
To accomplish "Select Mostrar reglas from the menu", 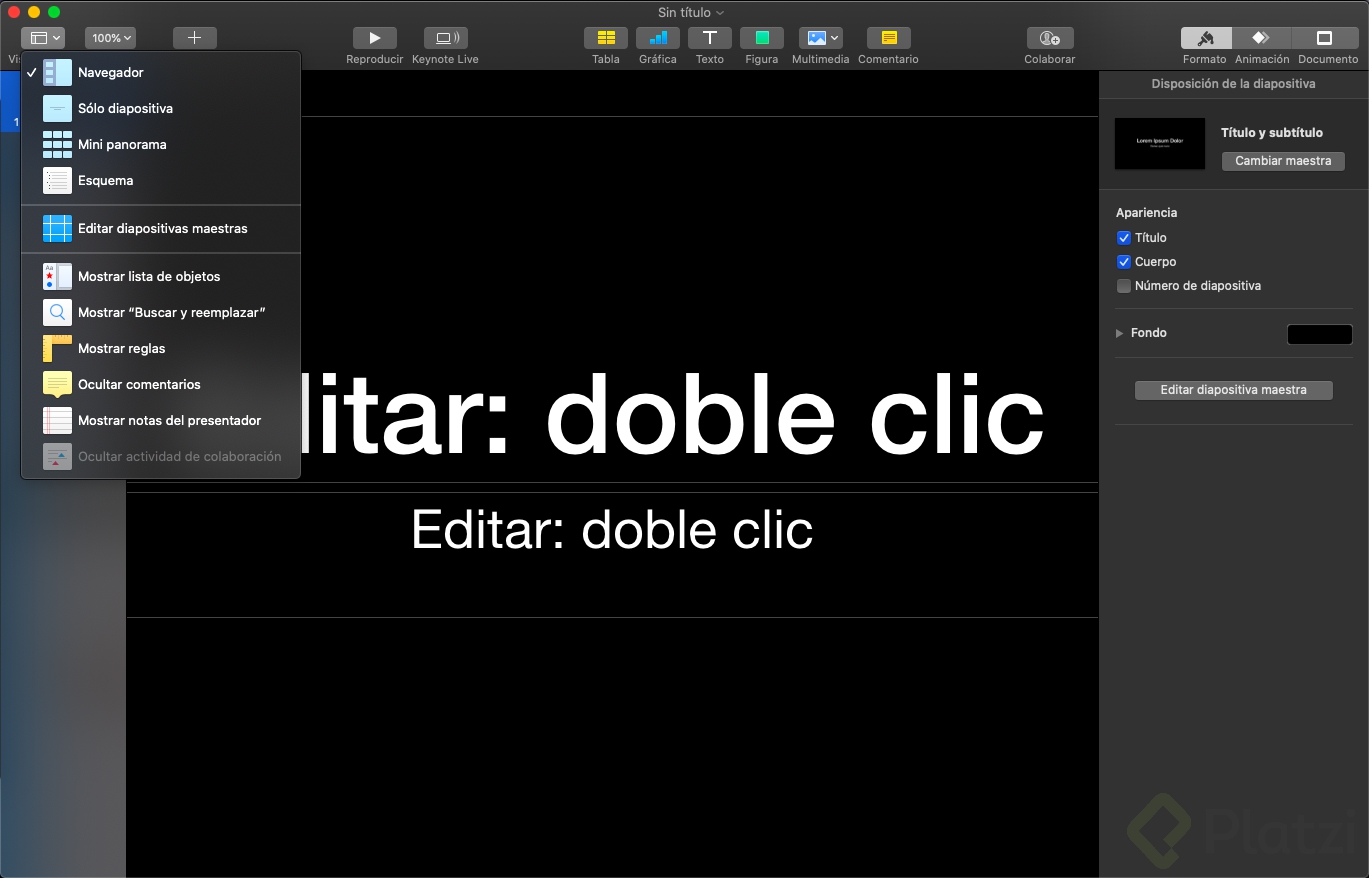I will (x=161, y=349).
